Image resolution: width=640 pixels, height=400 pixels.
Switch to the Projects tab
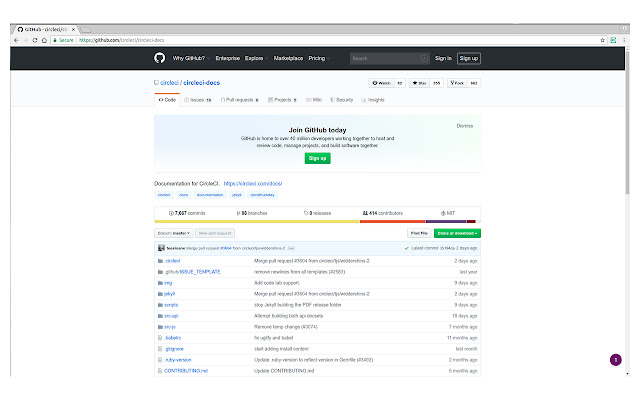[x=282, y=100]
